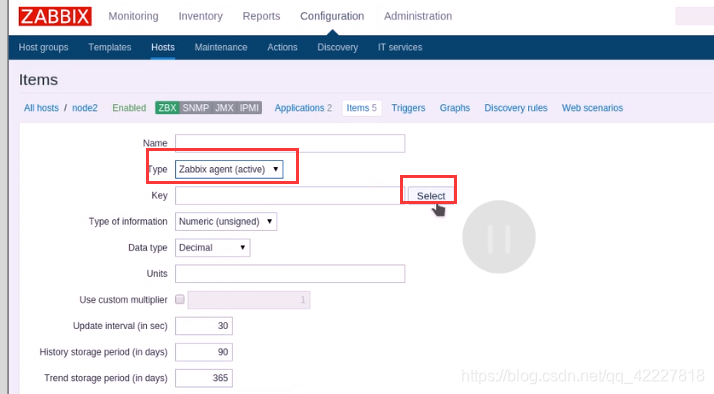The height and width of the screenshot is (394, 714).
Task: Click the ZBX availability badge
Action: point(167,108)
